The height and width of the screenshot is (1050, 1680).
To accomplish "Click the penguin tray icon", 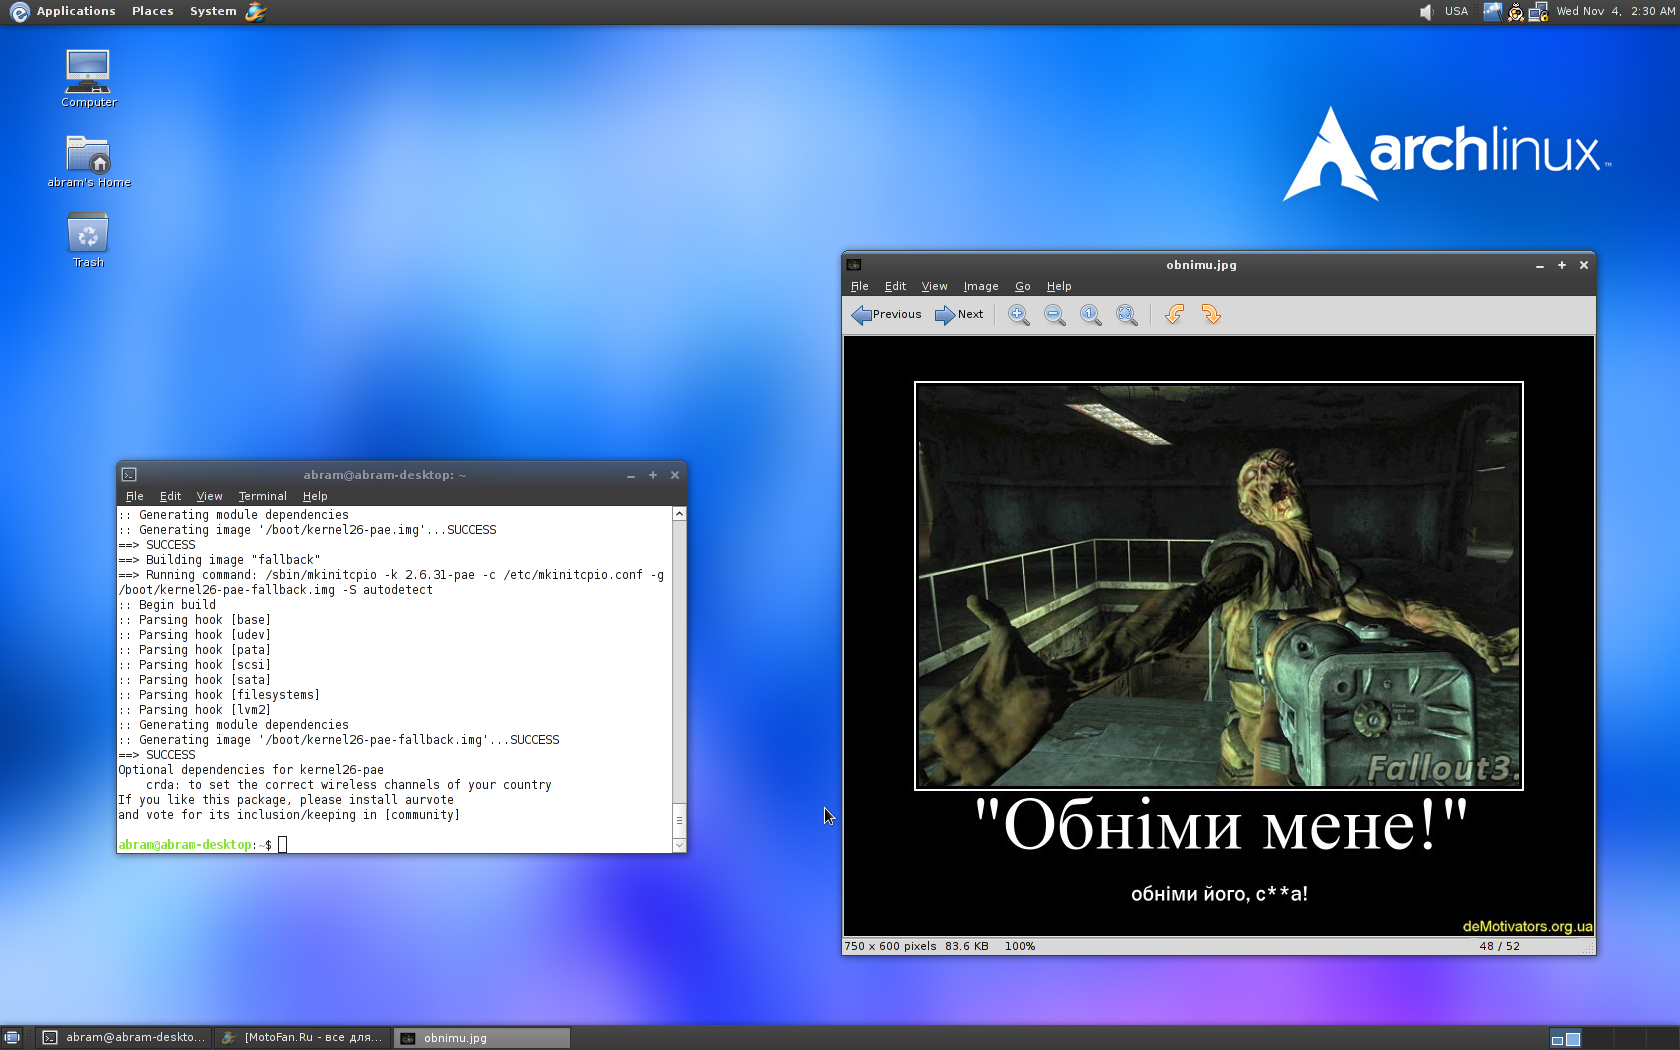I will click(x=1515, y=11).
